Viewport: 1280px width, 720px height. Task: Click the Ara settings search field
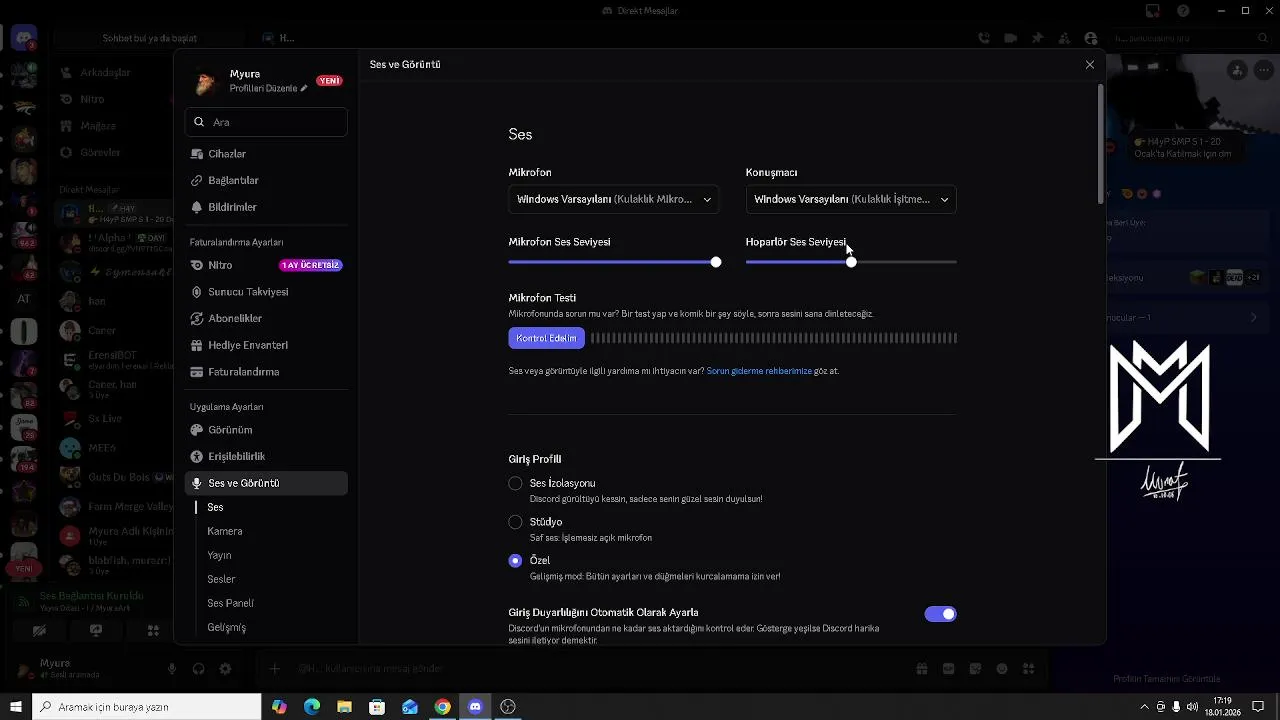pyautogui.click(x=266, y=122)
